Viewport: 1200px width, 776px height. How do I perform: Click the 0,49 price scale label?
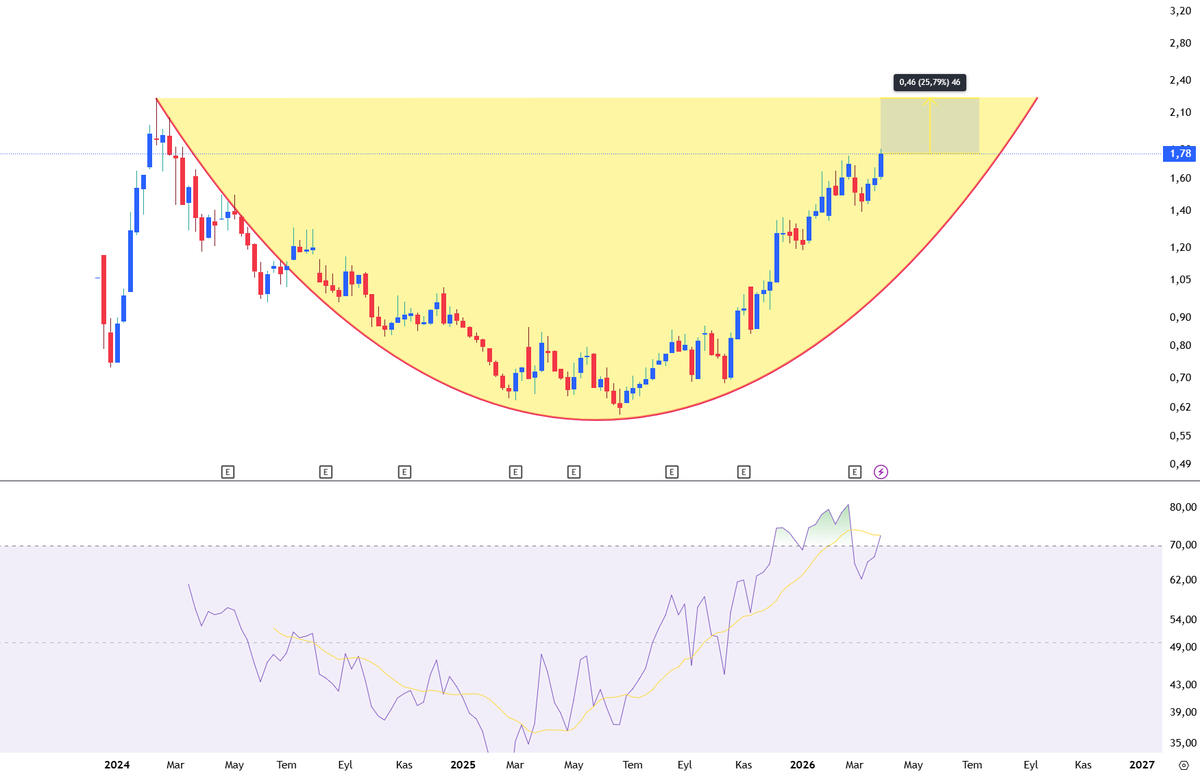[x=1180, y=464]
